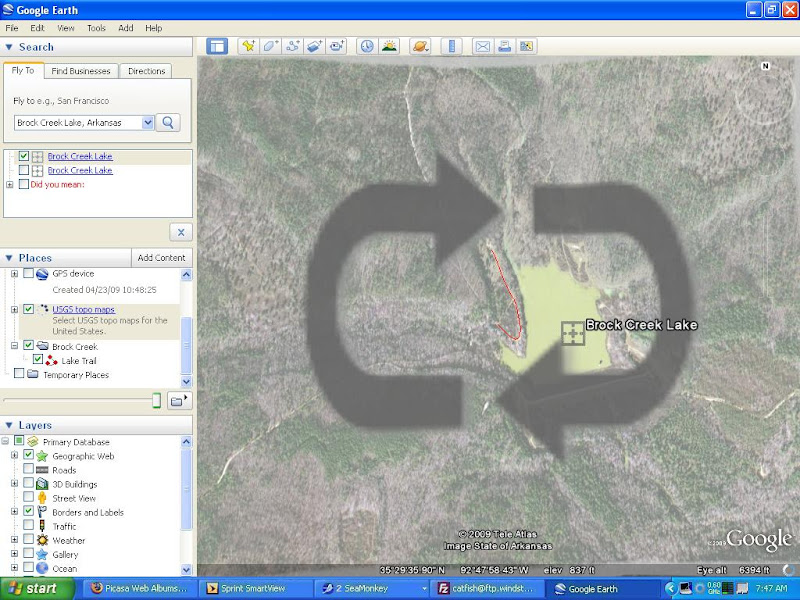Click the Email envelope icon
The height and width of the screenshot is (600, 800).
[x=482, y=46]
